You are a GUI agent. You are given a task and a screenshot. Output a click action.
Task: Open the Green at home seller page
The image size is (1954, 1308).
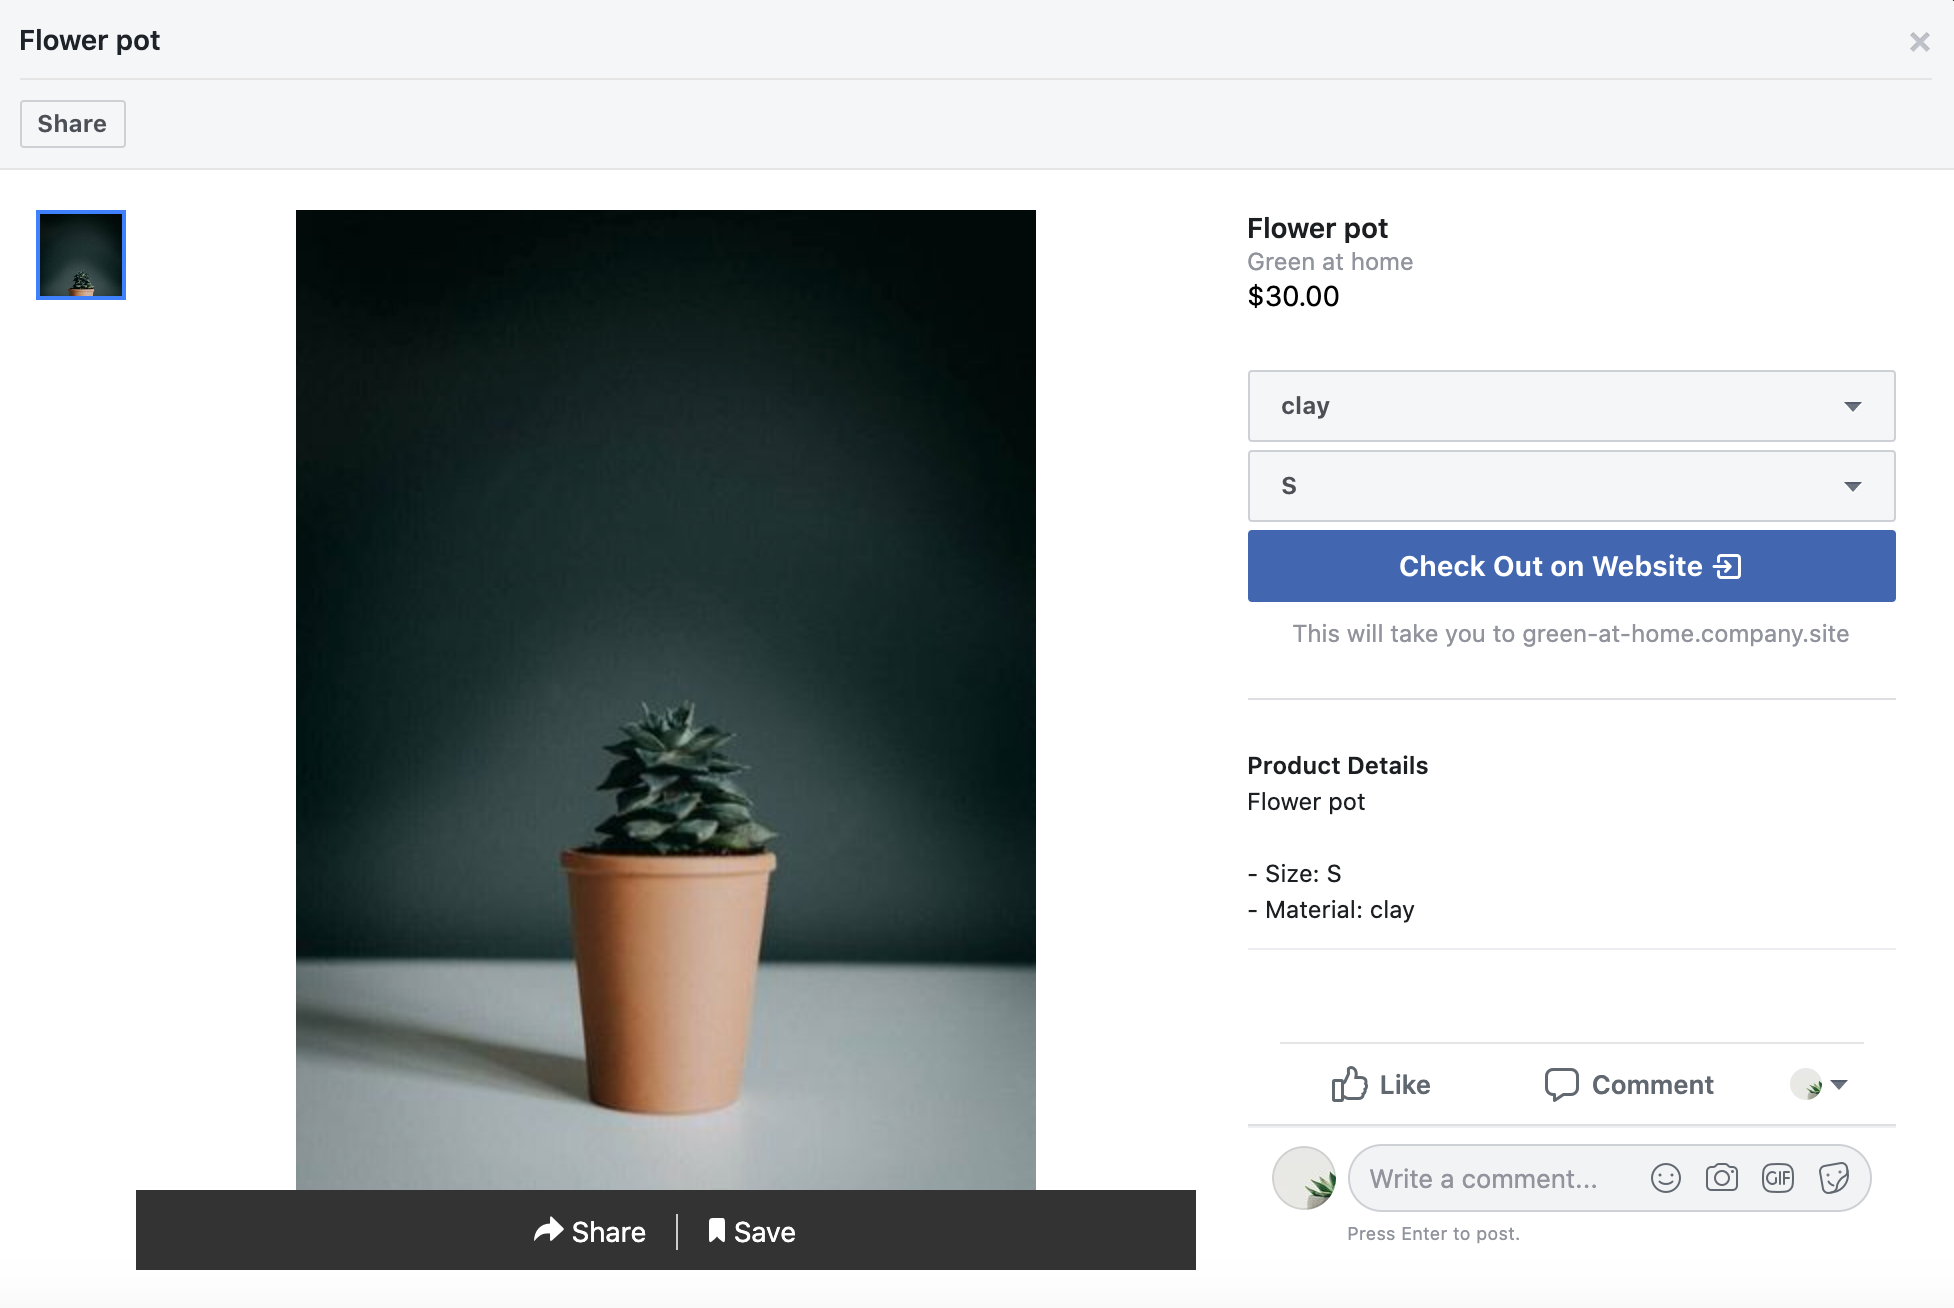click(1329, 261)
